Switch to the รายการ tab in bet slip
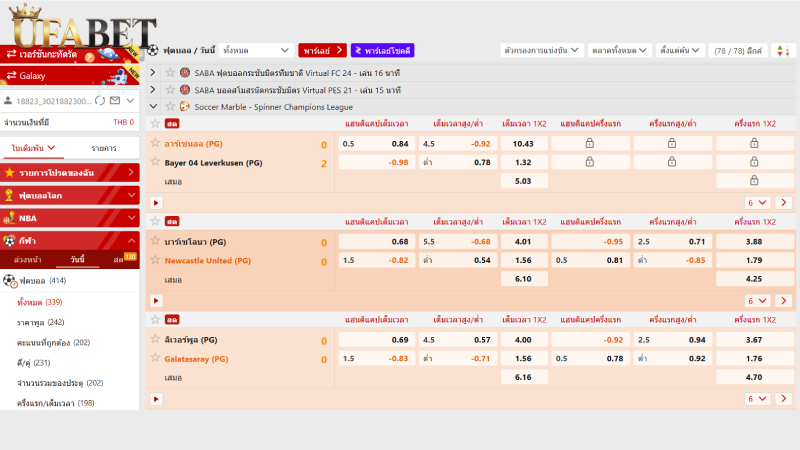This screenshot has width=800, height=450. (x=104, y=148)
